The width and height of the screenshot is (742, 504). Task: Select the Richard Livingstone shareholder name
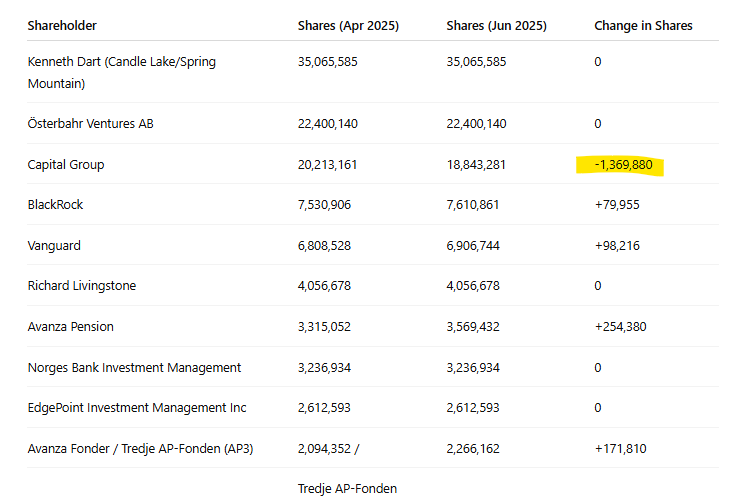[x=82, y=286]
